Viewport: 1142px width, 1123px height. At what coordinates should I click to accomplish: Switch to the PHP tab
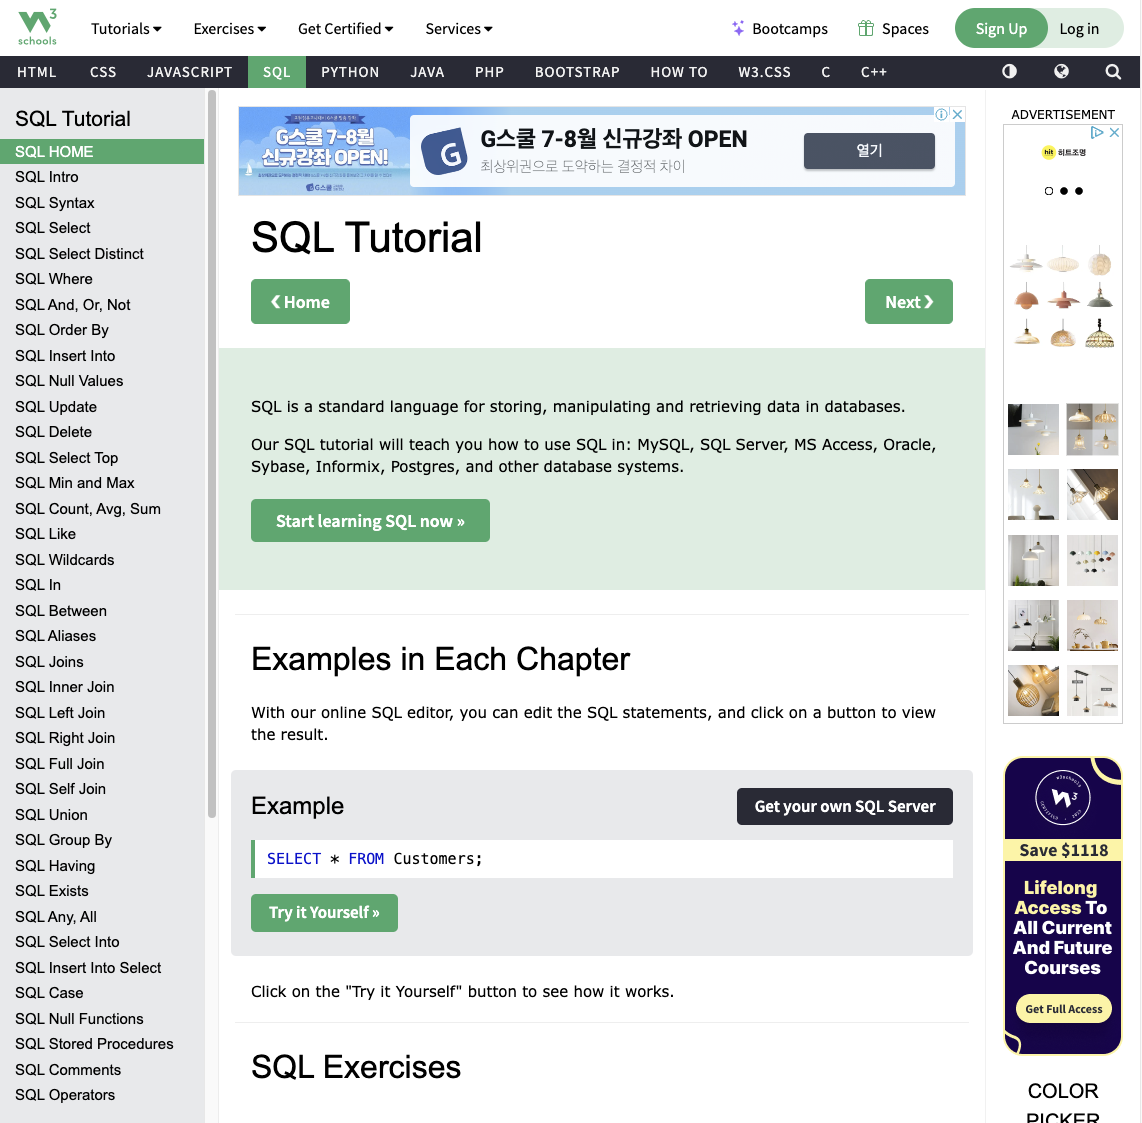click(x=489, y=72)
